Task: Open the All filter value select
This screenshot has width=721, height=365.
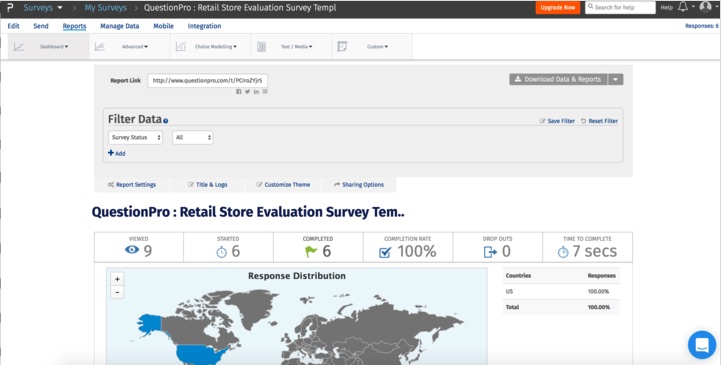Action: [x=192, y=137]
